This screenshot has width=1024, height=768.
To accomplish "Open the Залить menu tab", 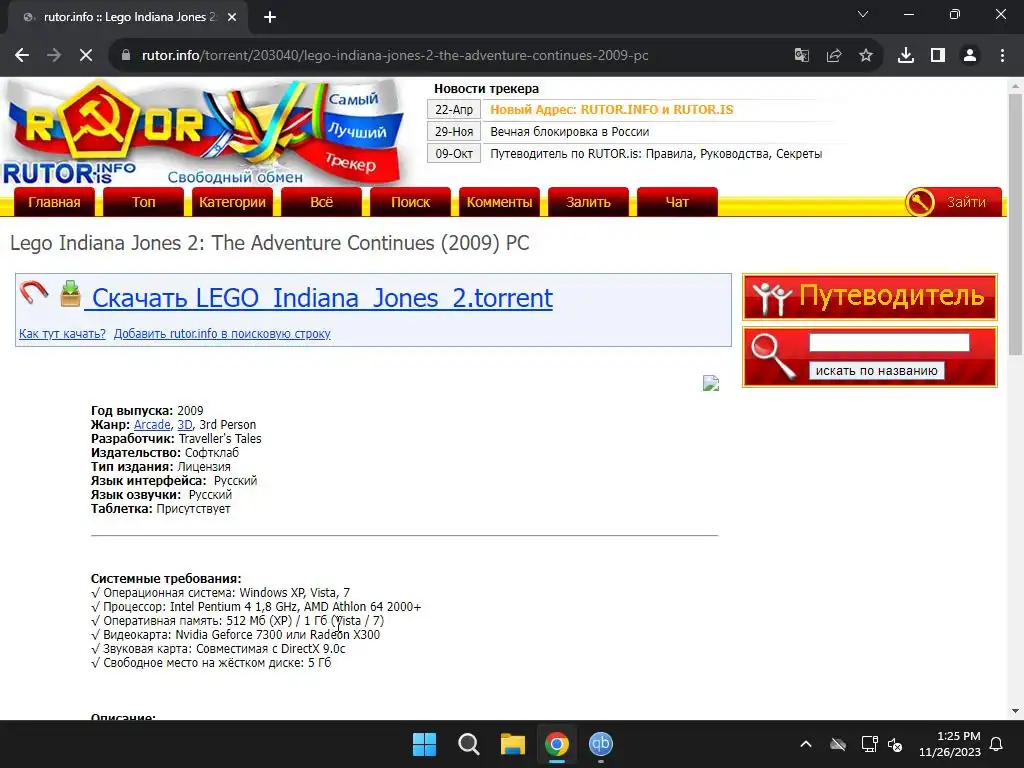I will (588, 202).
